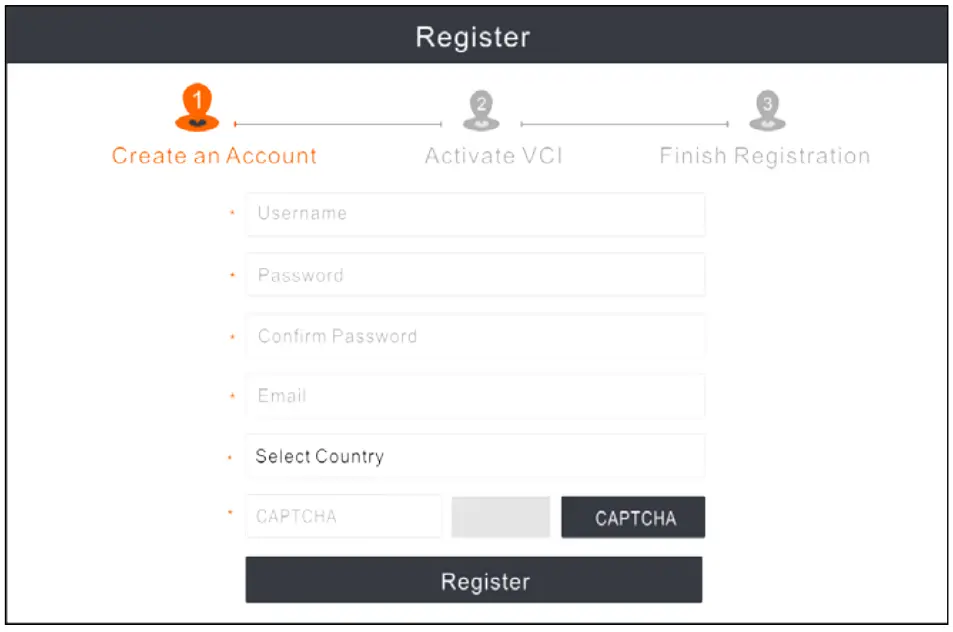The height and width of the screenshot is (632, 953).
Task: Click the CAPTCHA refresh button
Action: pos(634,517)
